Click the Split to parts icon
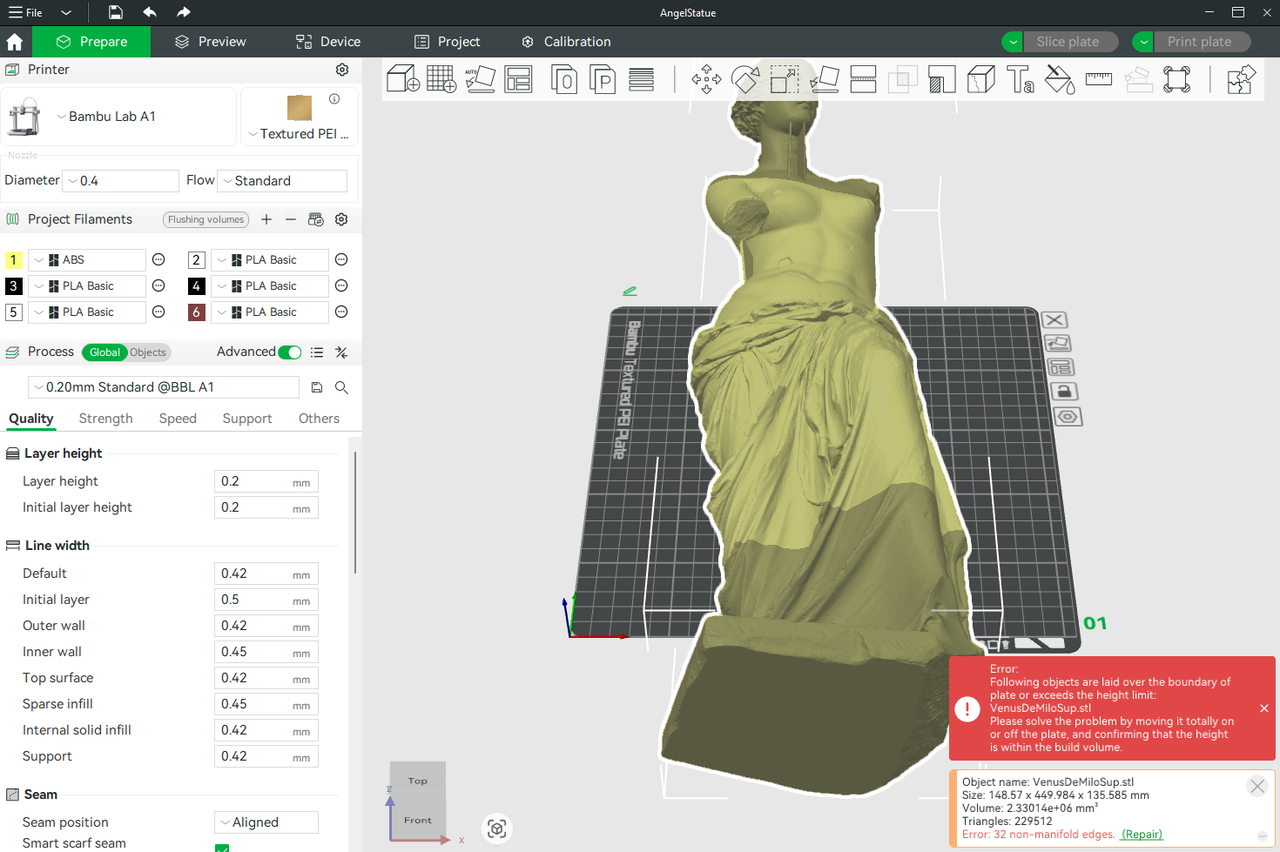The height and width of the screenshot is (852, 1280). click(603, 79)
